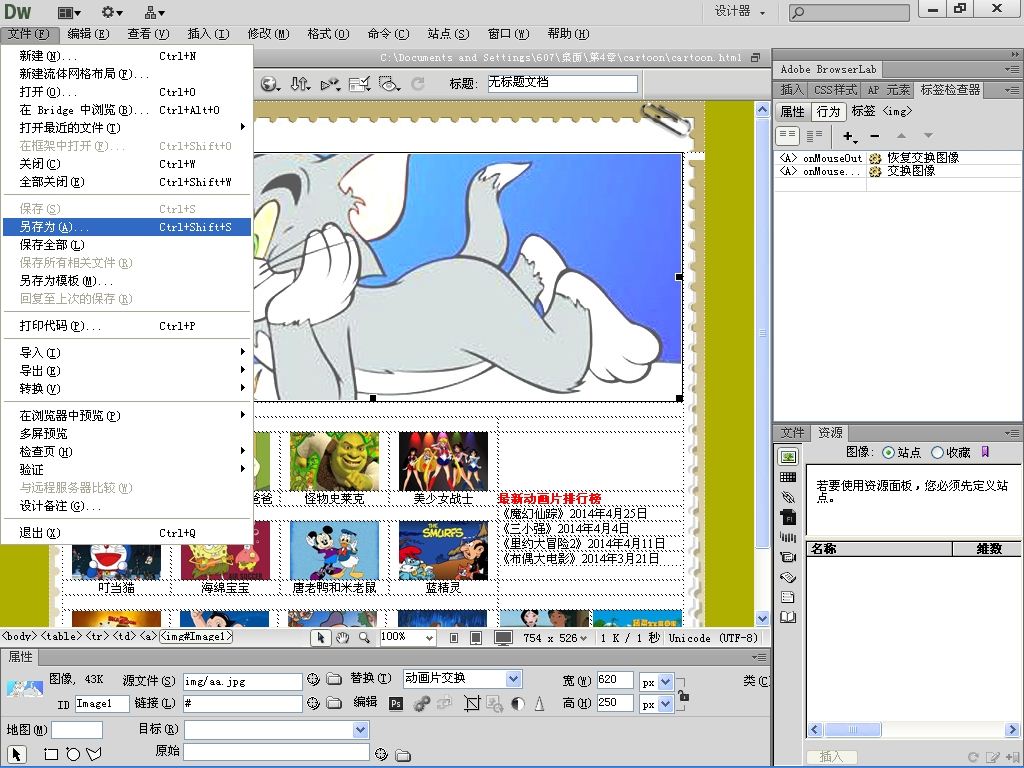
Task: Click the crop image tool
Action: coord(472,703)
